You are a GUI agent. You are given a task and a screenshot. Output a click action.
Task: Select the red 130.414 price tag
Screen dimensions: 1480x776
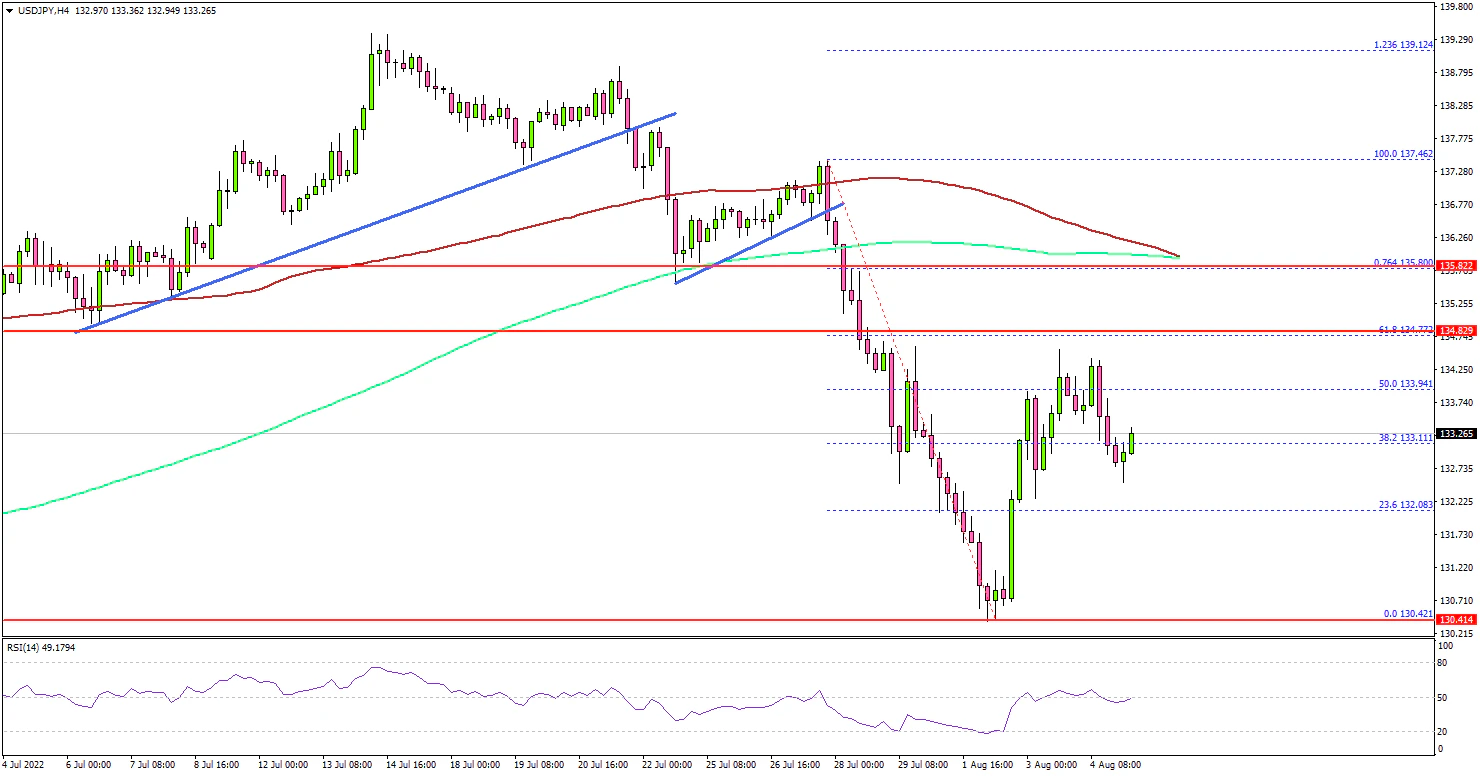(x=1455, y=621)
